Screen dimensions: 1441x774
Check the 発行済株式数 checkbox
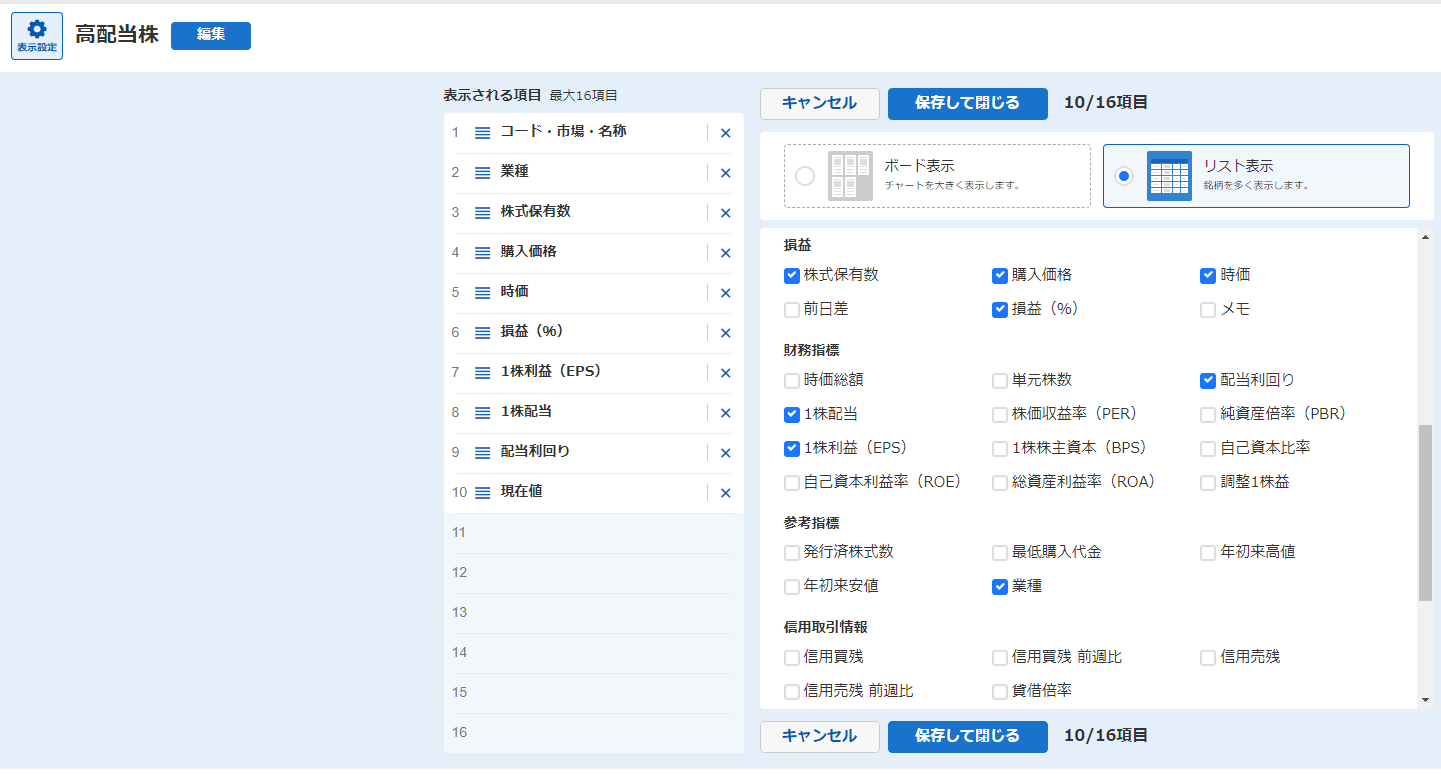click(x=792, y=553)
